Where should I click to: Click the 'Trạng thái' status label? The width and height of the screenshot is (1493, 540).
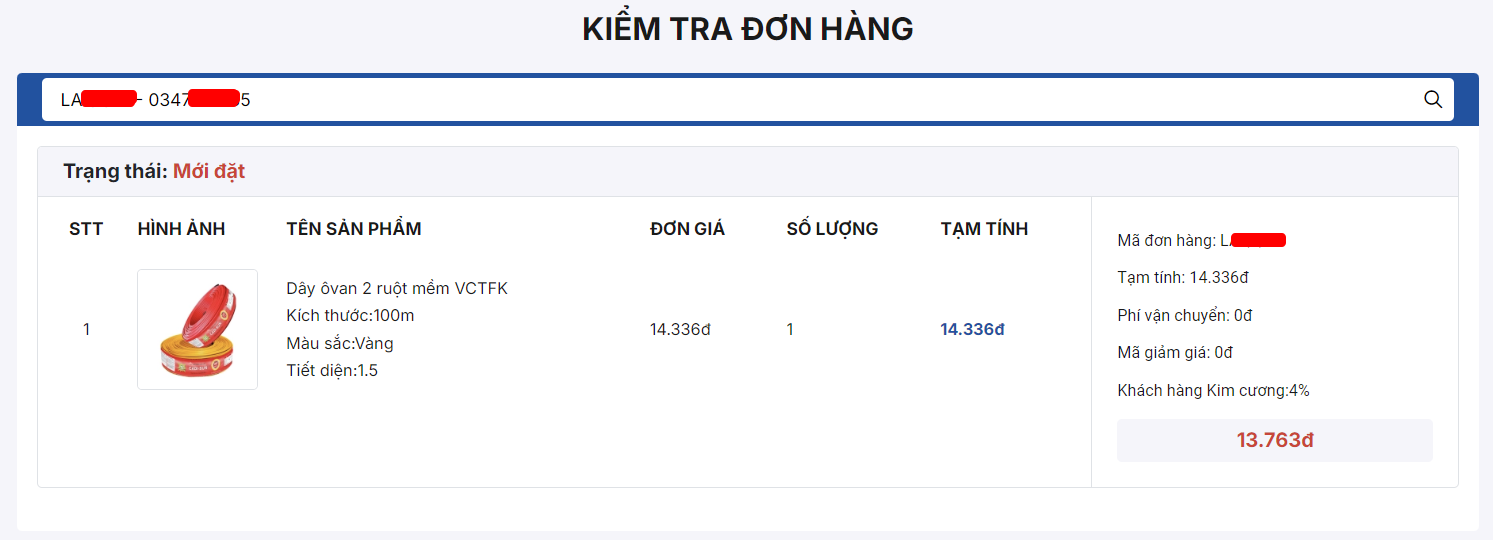pos(115,171)
